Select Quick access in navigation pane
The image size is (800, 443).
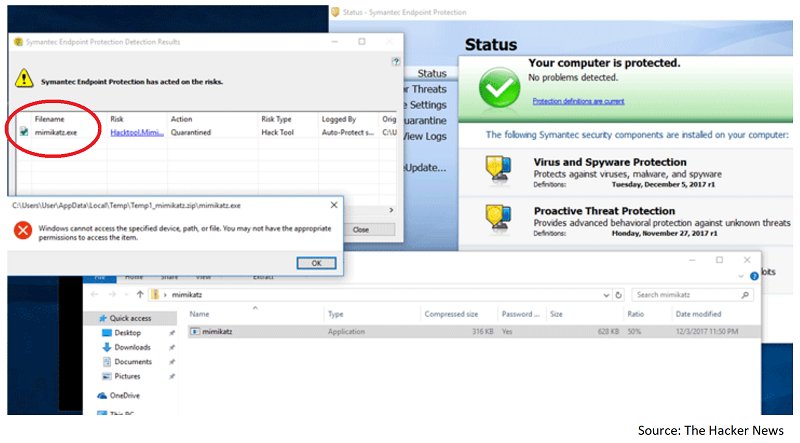click(130, 318)
